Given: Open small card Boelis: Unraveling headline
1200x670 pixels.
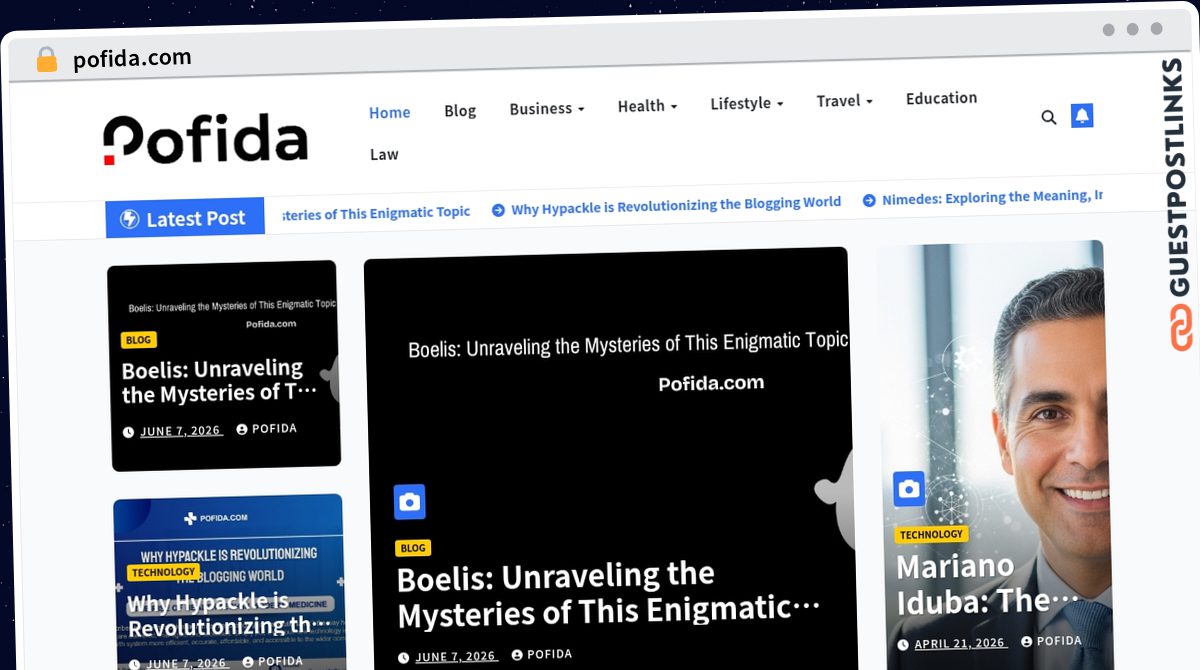Looking at the screenshot, I should coord(219,382).
